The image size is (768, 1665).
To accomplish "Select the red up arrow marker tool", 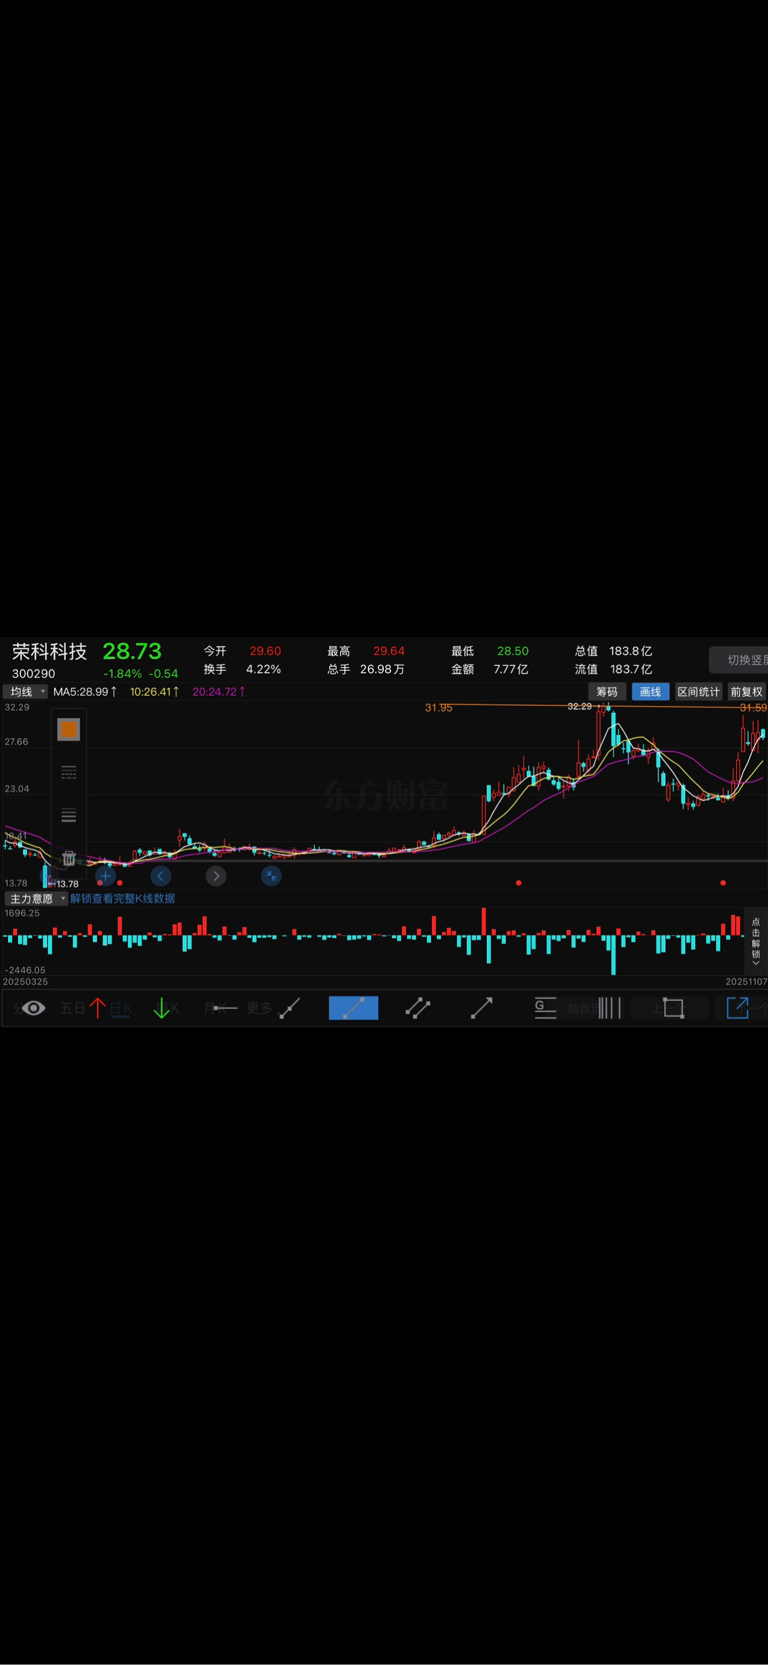I will (97, 1008).
